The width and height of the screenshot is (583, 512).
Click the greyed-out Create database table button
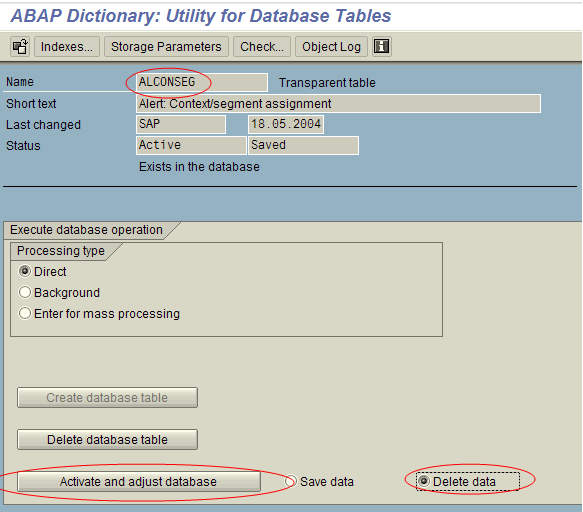(107, 397)
